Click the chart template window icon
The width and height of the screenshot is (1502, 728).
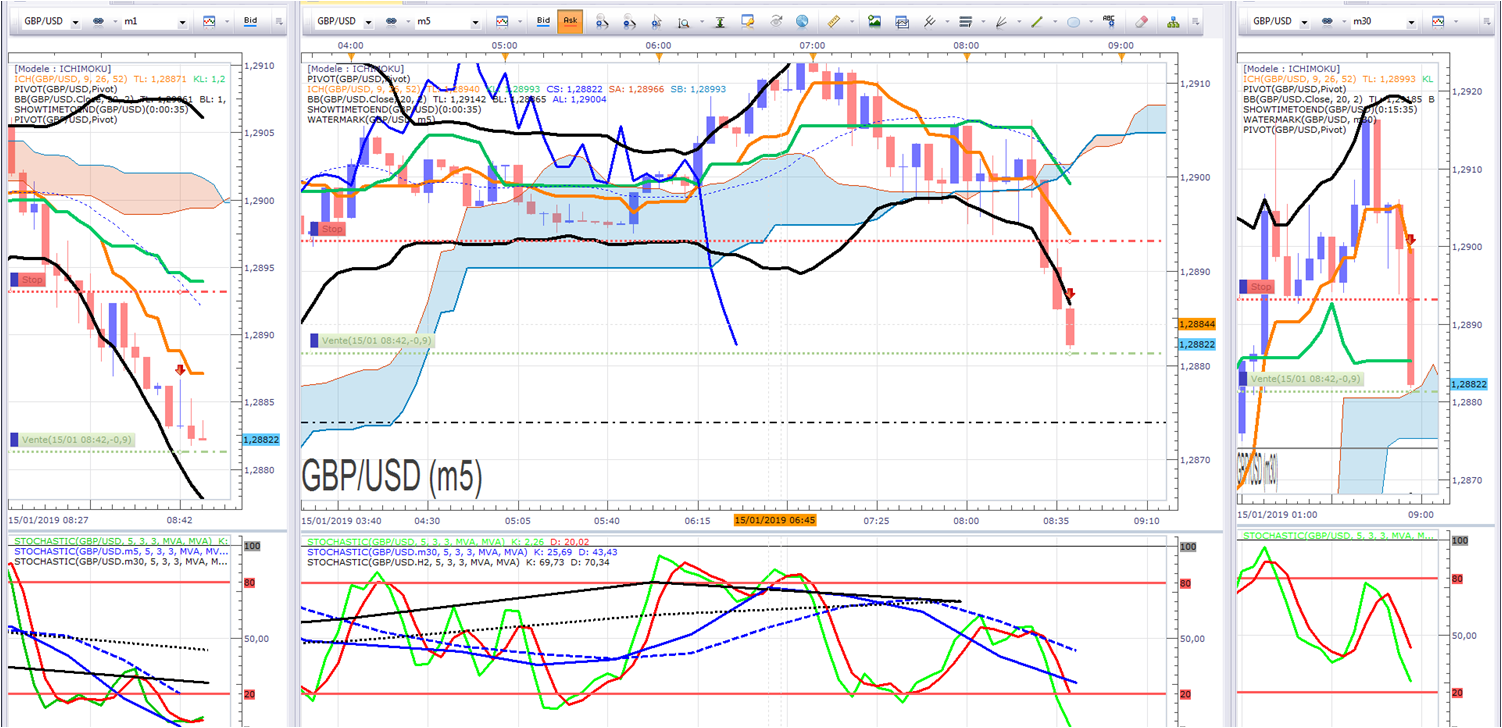click(x=902, y=21)
